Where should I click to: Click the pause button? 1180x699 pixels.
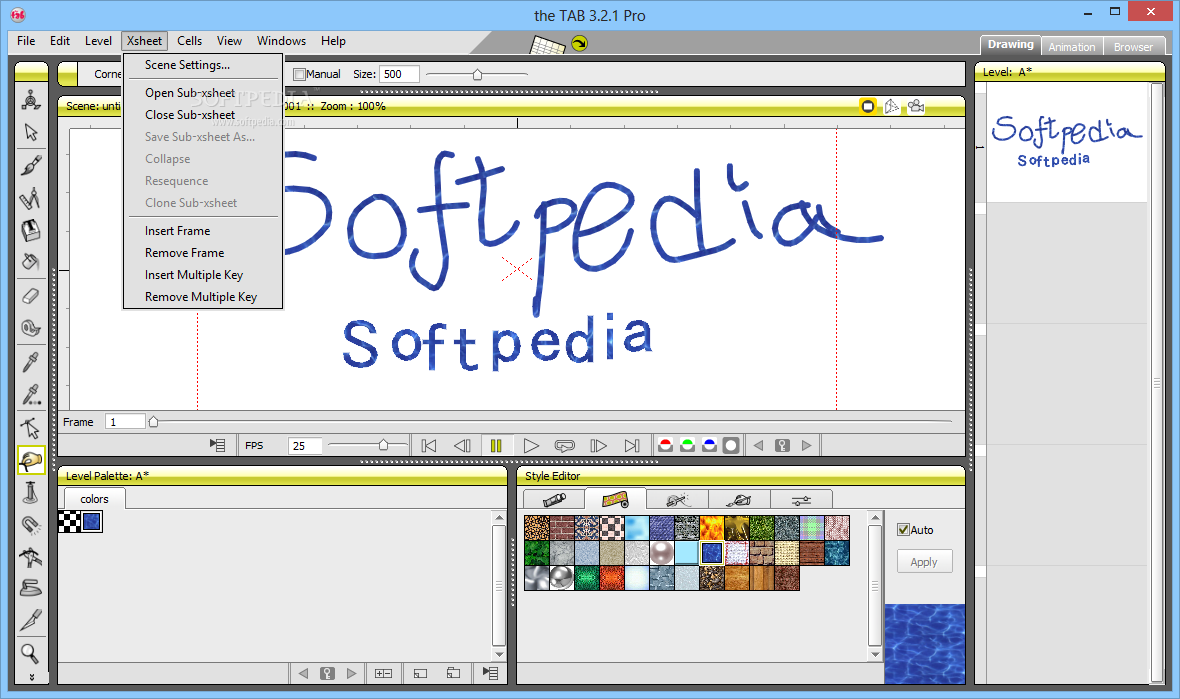point(496,445)
